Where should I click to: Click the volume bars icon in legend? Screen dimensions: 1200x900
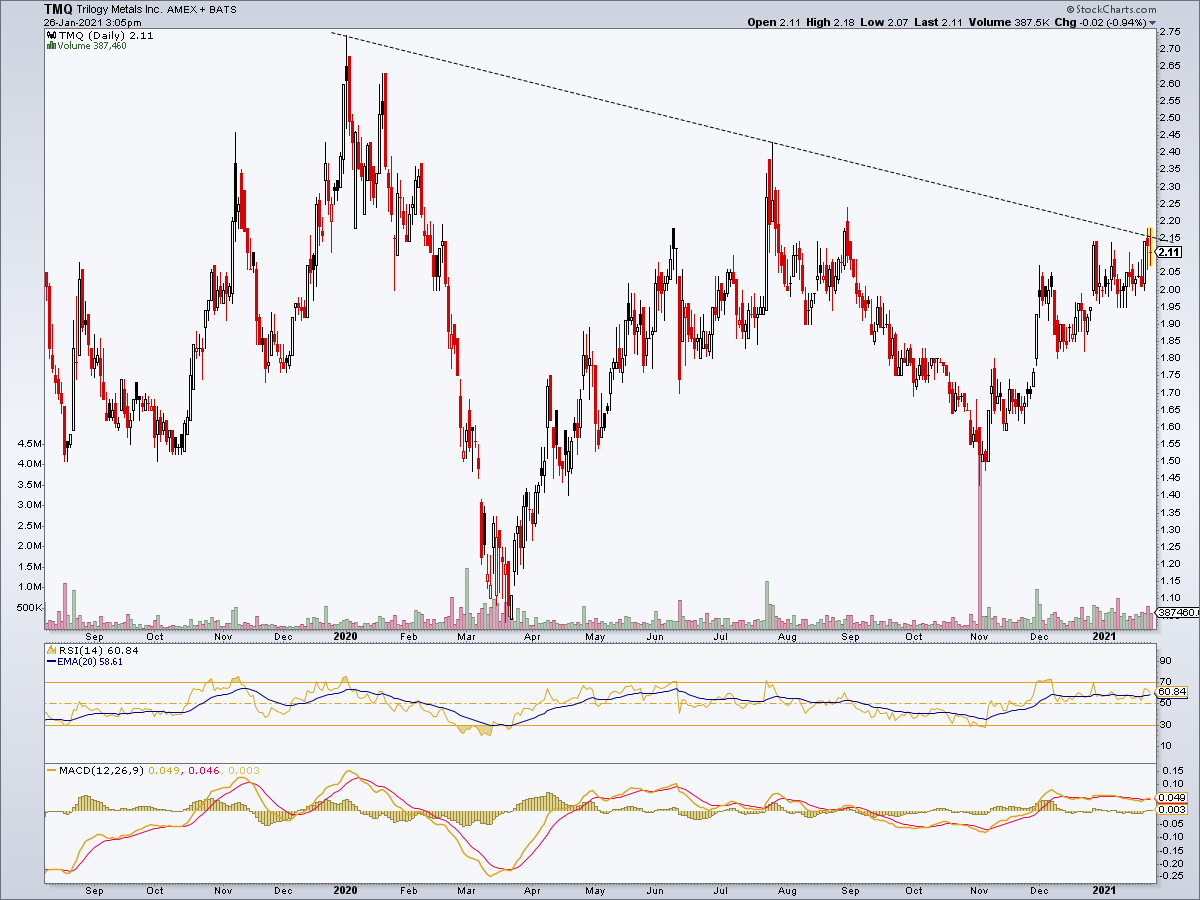point(52,46)
